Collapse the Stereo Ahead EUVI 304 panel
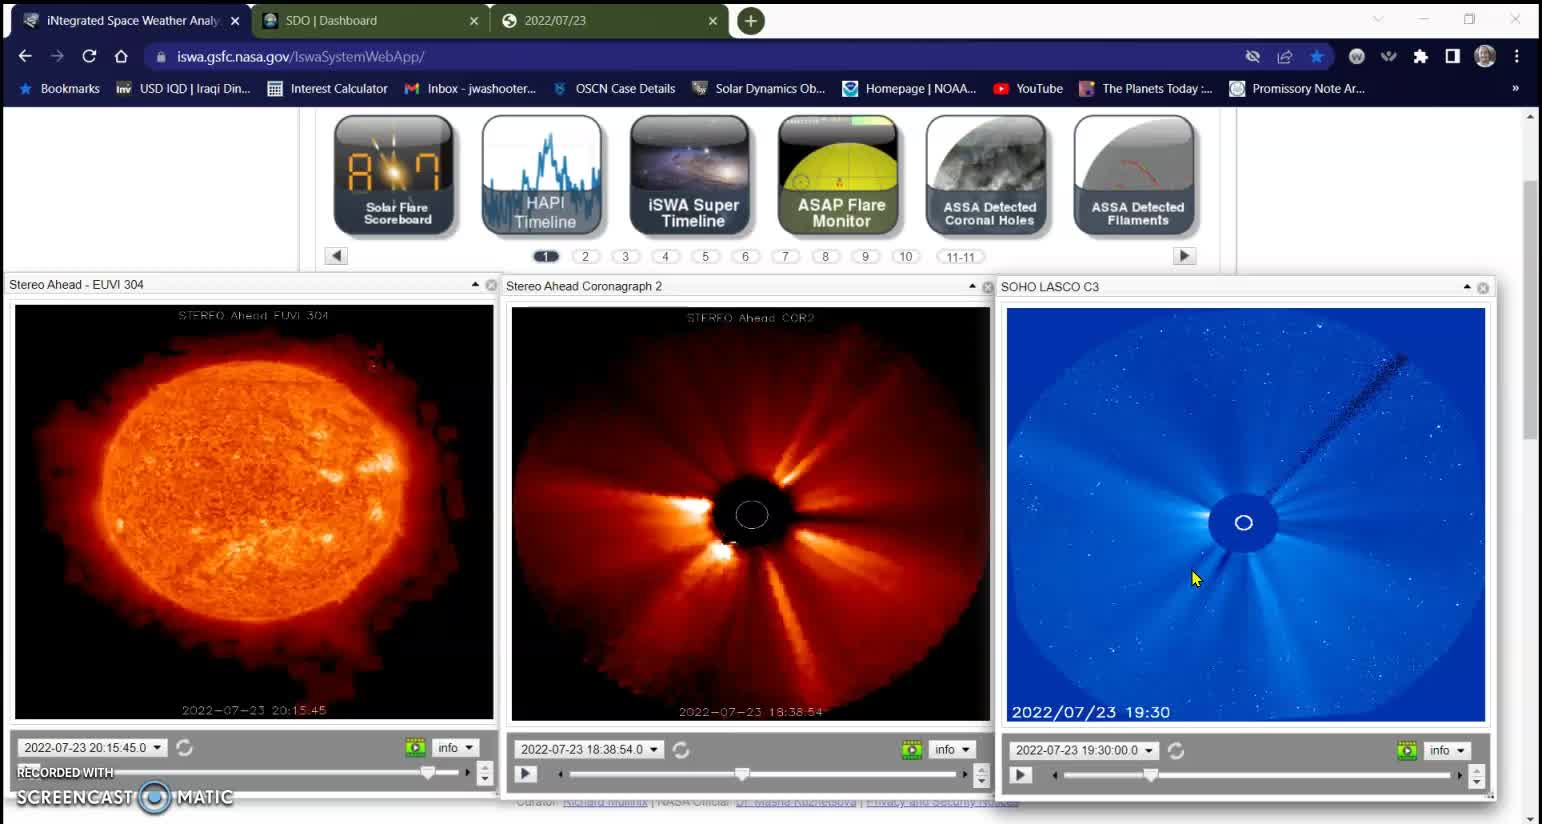Viewport: 1542px width, 824px height. pos(475,285)
